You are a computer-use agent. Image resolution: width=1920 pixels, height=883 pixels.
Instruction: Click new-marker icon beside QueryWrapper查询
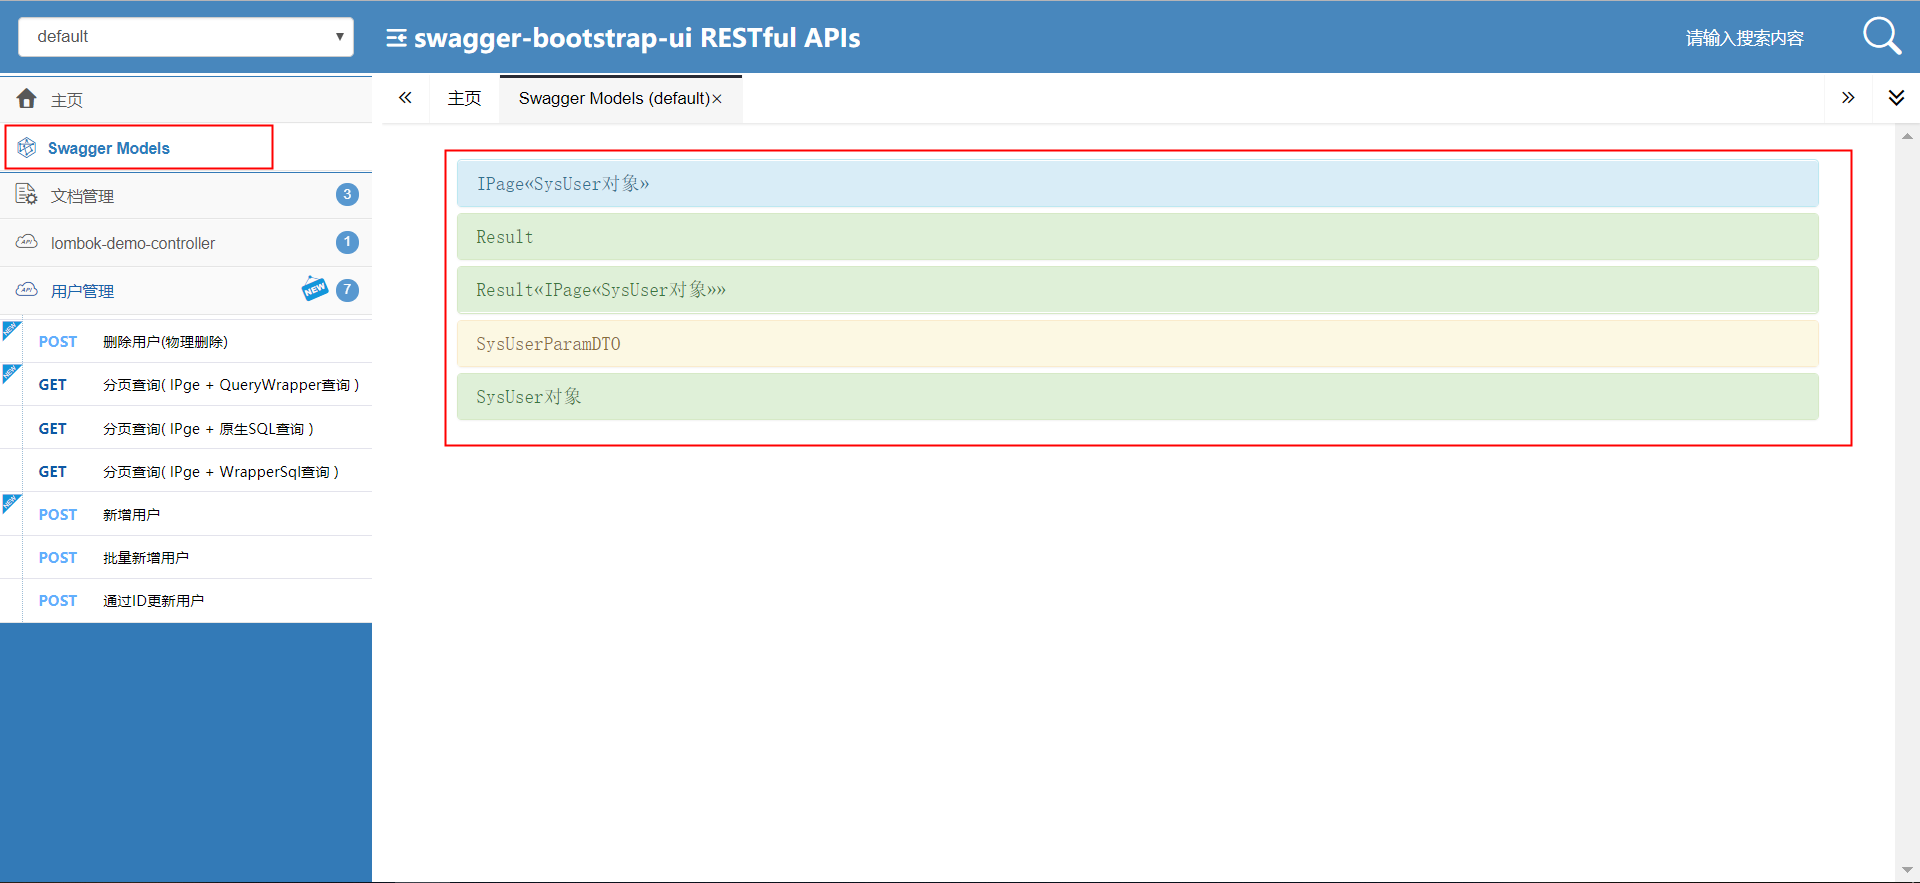coord(11,373)
